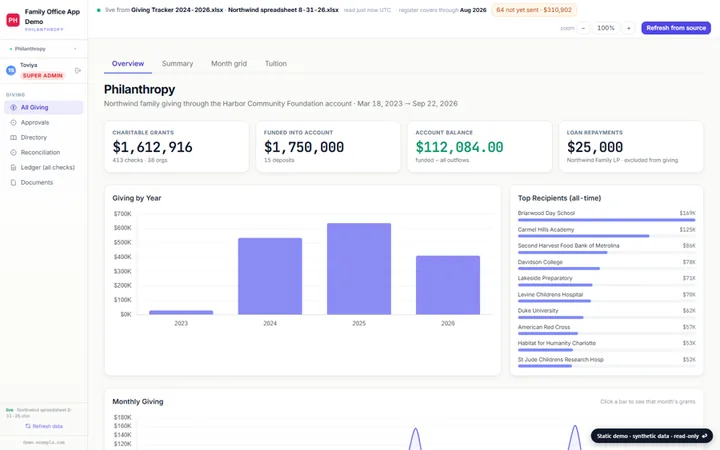720x450 pixels.
Task: Click the Refresh from source button
Action: coord(676,28)
